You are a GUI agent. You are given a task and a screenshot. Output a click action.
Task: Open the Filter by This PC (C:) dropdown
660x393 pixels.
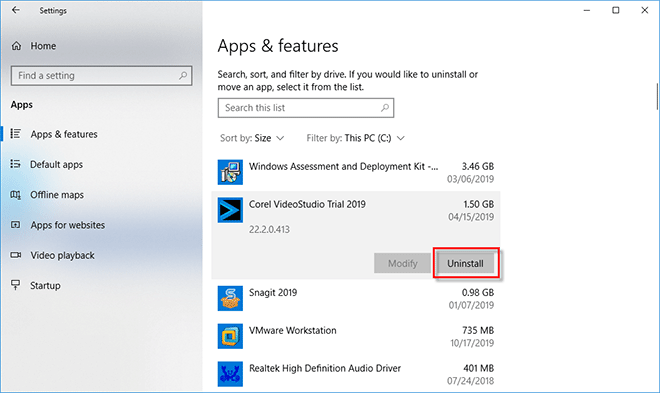coord(355,138)
